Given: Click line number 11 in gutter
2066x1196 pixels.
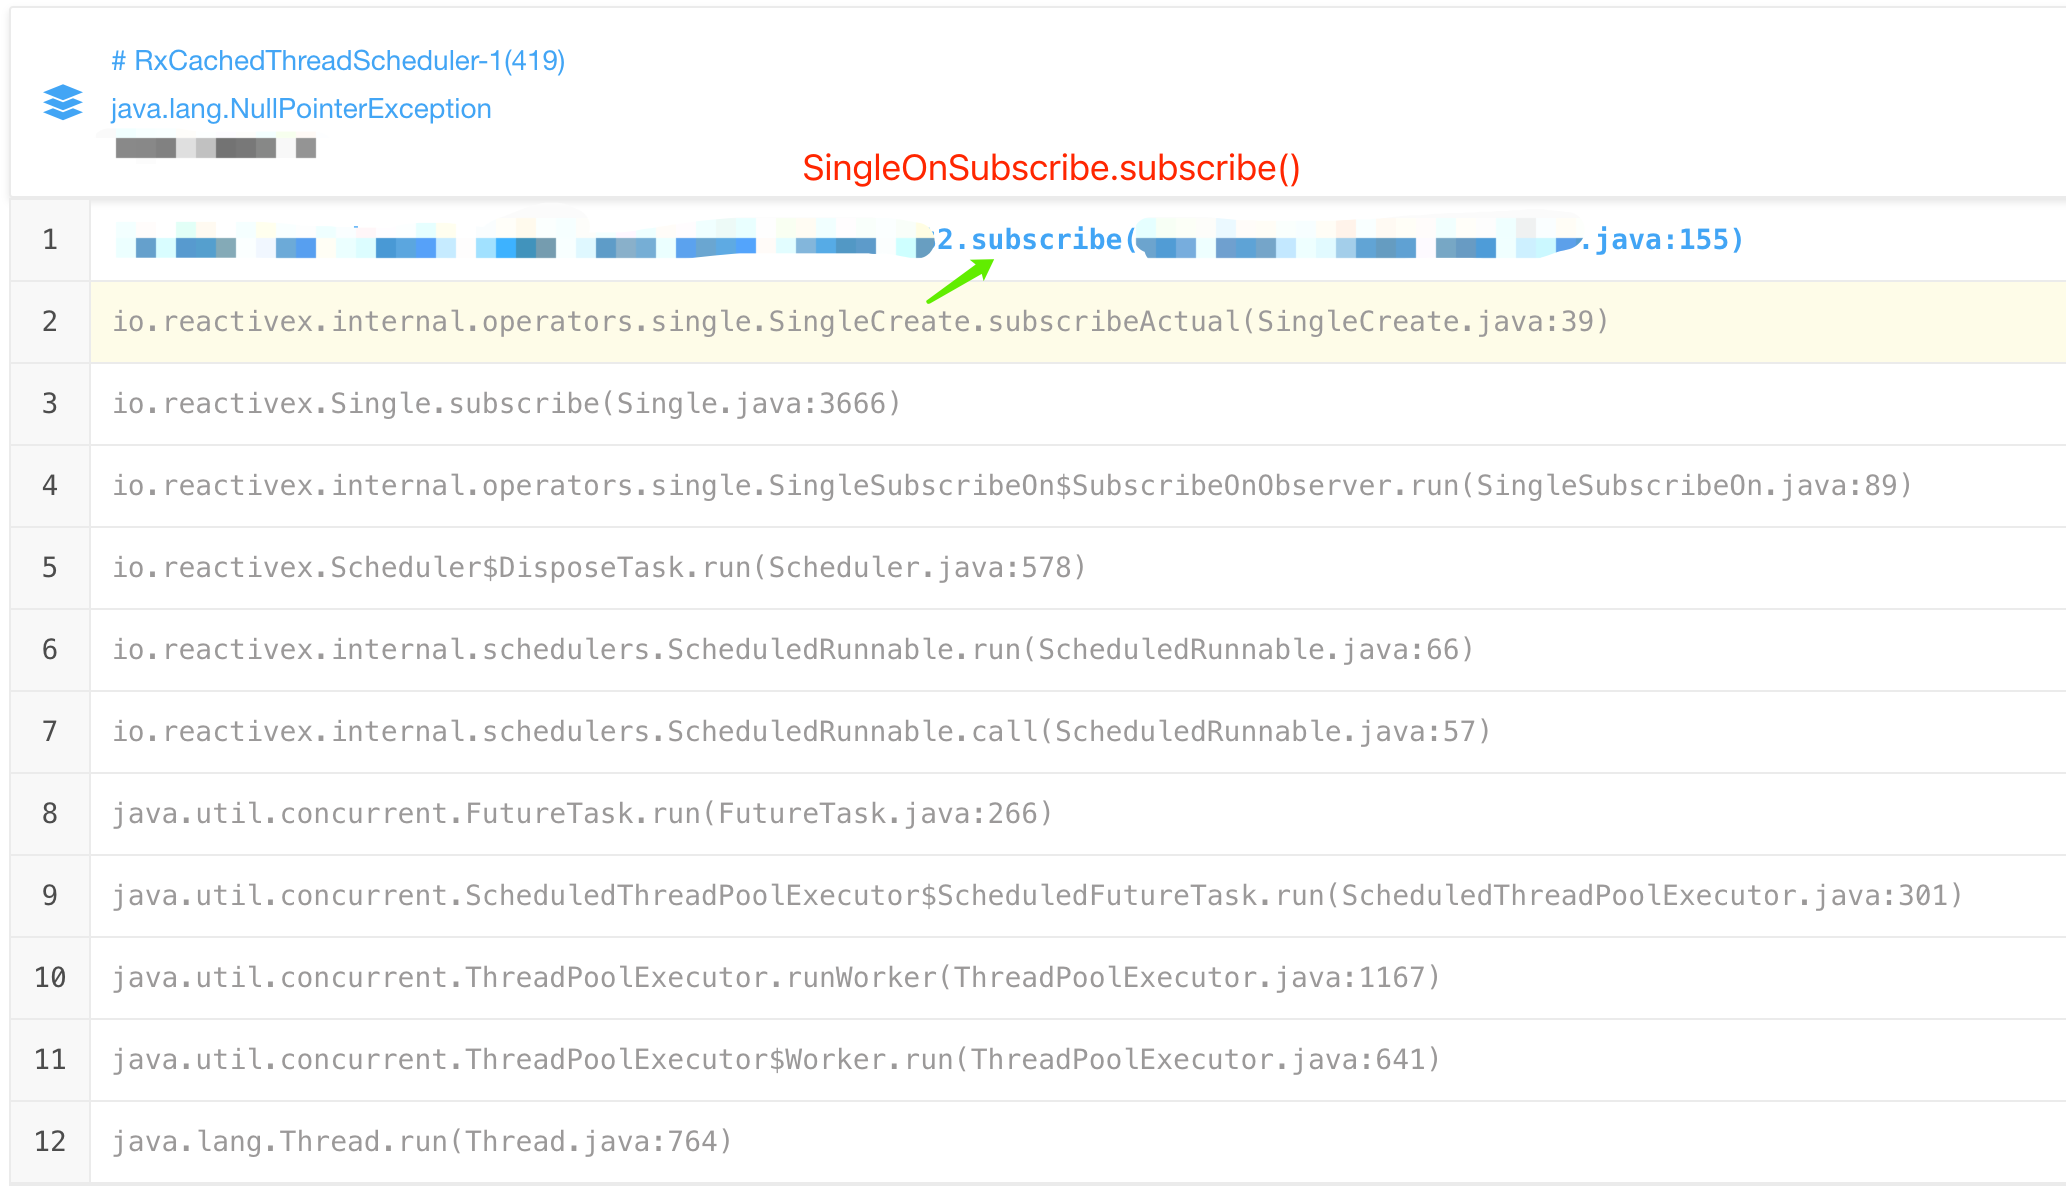Looking at the screenshot, I should pyautogui.click(x=50, y=1060).
